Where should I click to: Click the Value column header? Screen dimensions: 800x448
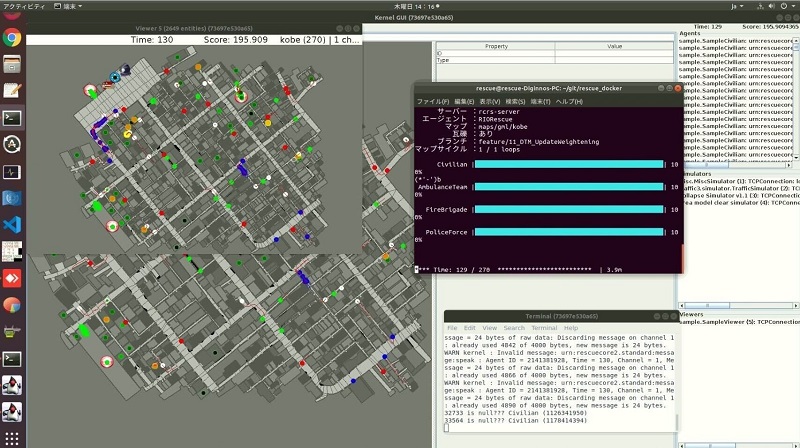pos(614,46)
